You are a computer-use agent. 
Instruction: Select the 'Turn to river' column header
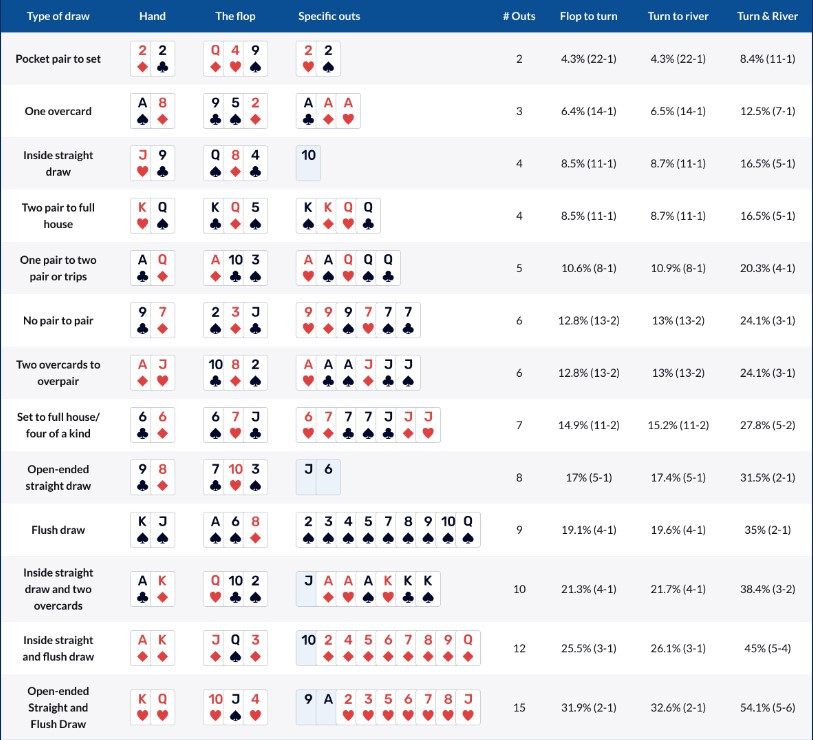click(678, 16)
